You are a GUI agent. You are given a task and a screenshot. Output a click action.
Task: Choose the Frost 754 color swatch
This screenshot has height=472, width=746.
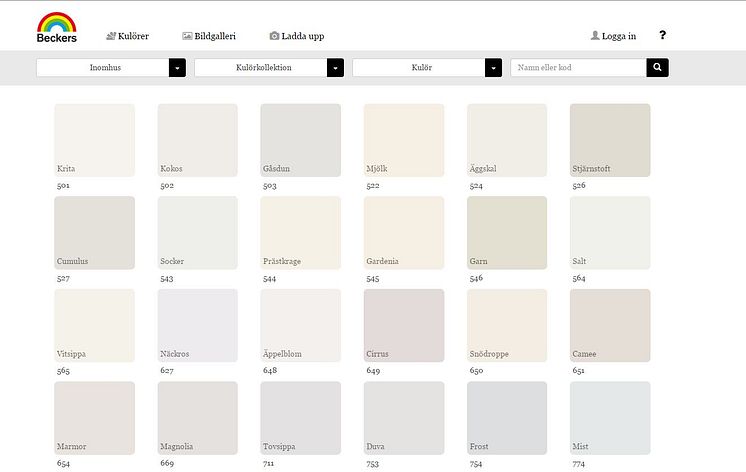pos(507,418)
